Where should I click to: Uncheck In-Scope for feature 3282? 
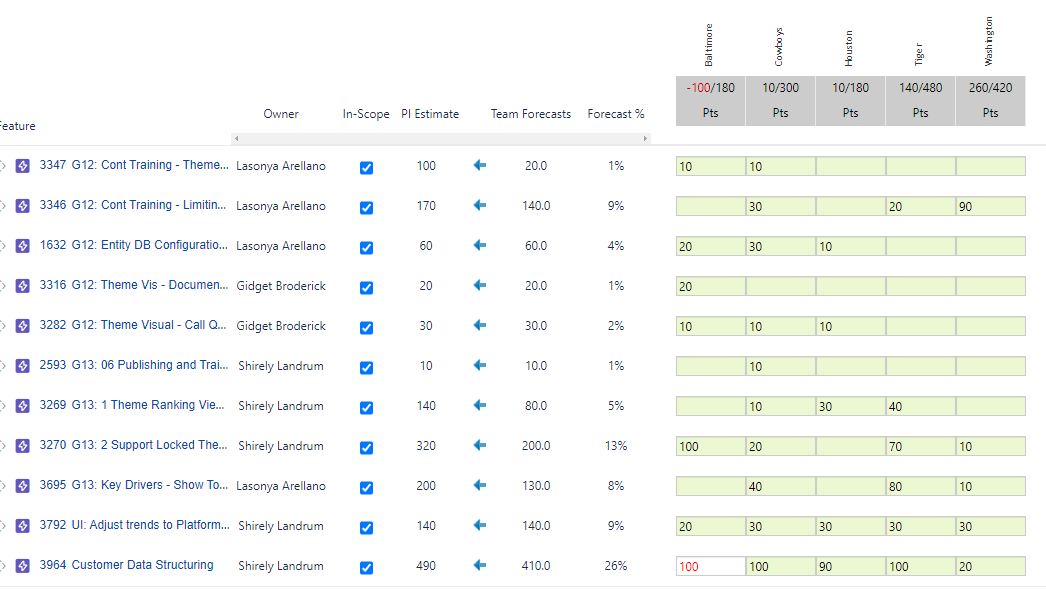[366, 328]
